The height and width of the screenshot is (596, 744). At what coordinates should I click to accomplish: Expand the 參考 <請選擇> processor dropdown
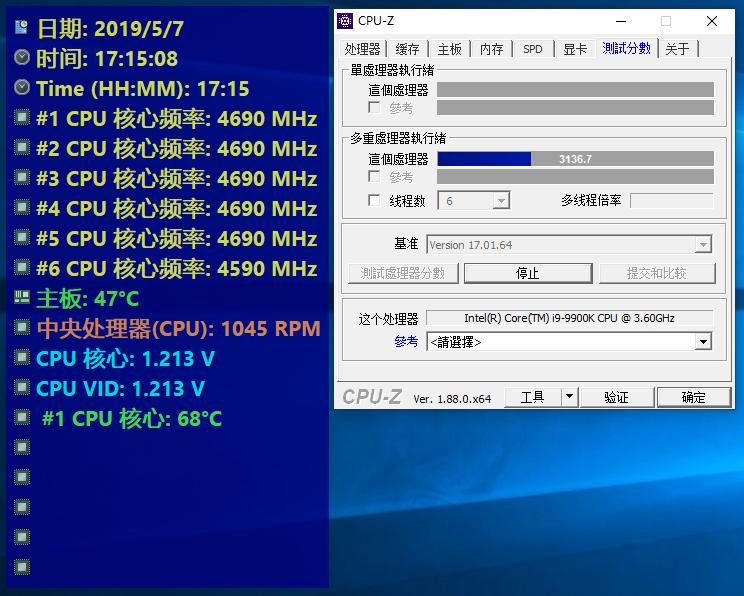pos(703,342)
